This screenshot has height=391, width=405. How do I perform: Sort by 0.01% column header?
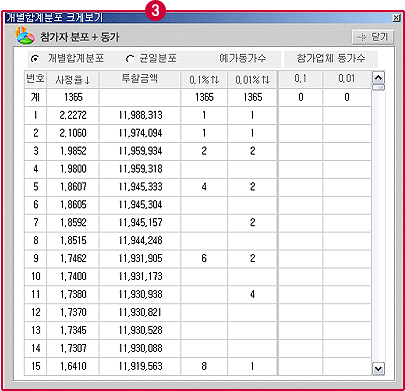(252, 79)
